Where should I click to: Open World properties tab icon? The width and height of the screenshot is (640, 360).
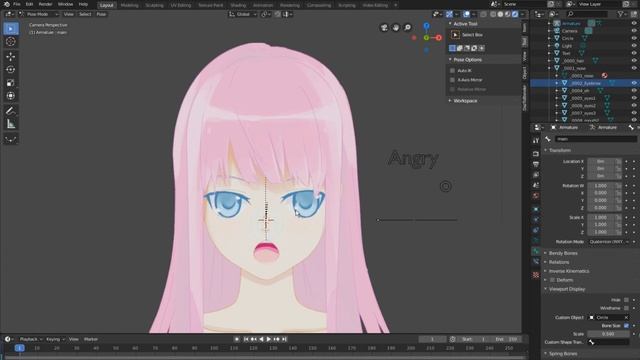click(536, 196)
